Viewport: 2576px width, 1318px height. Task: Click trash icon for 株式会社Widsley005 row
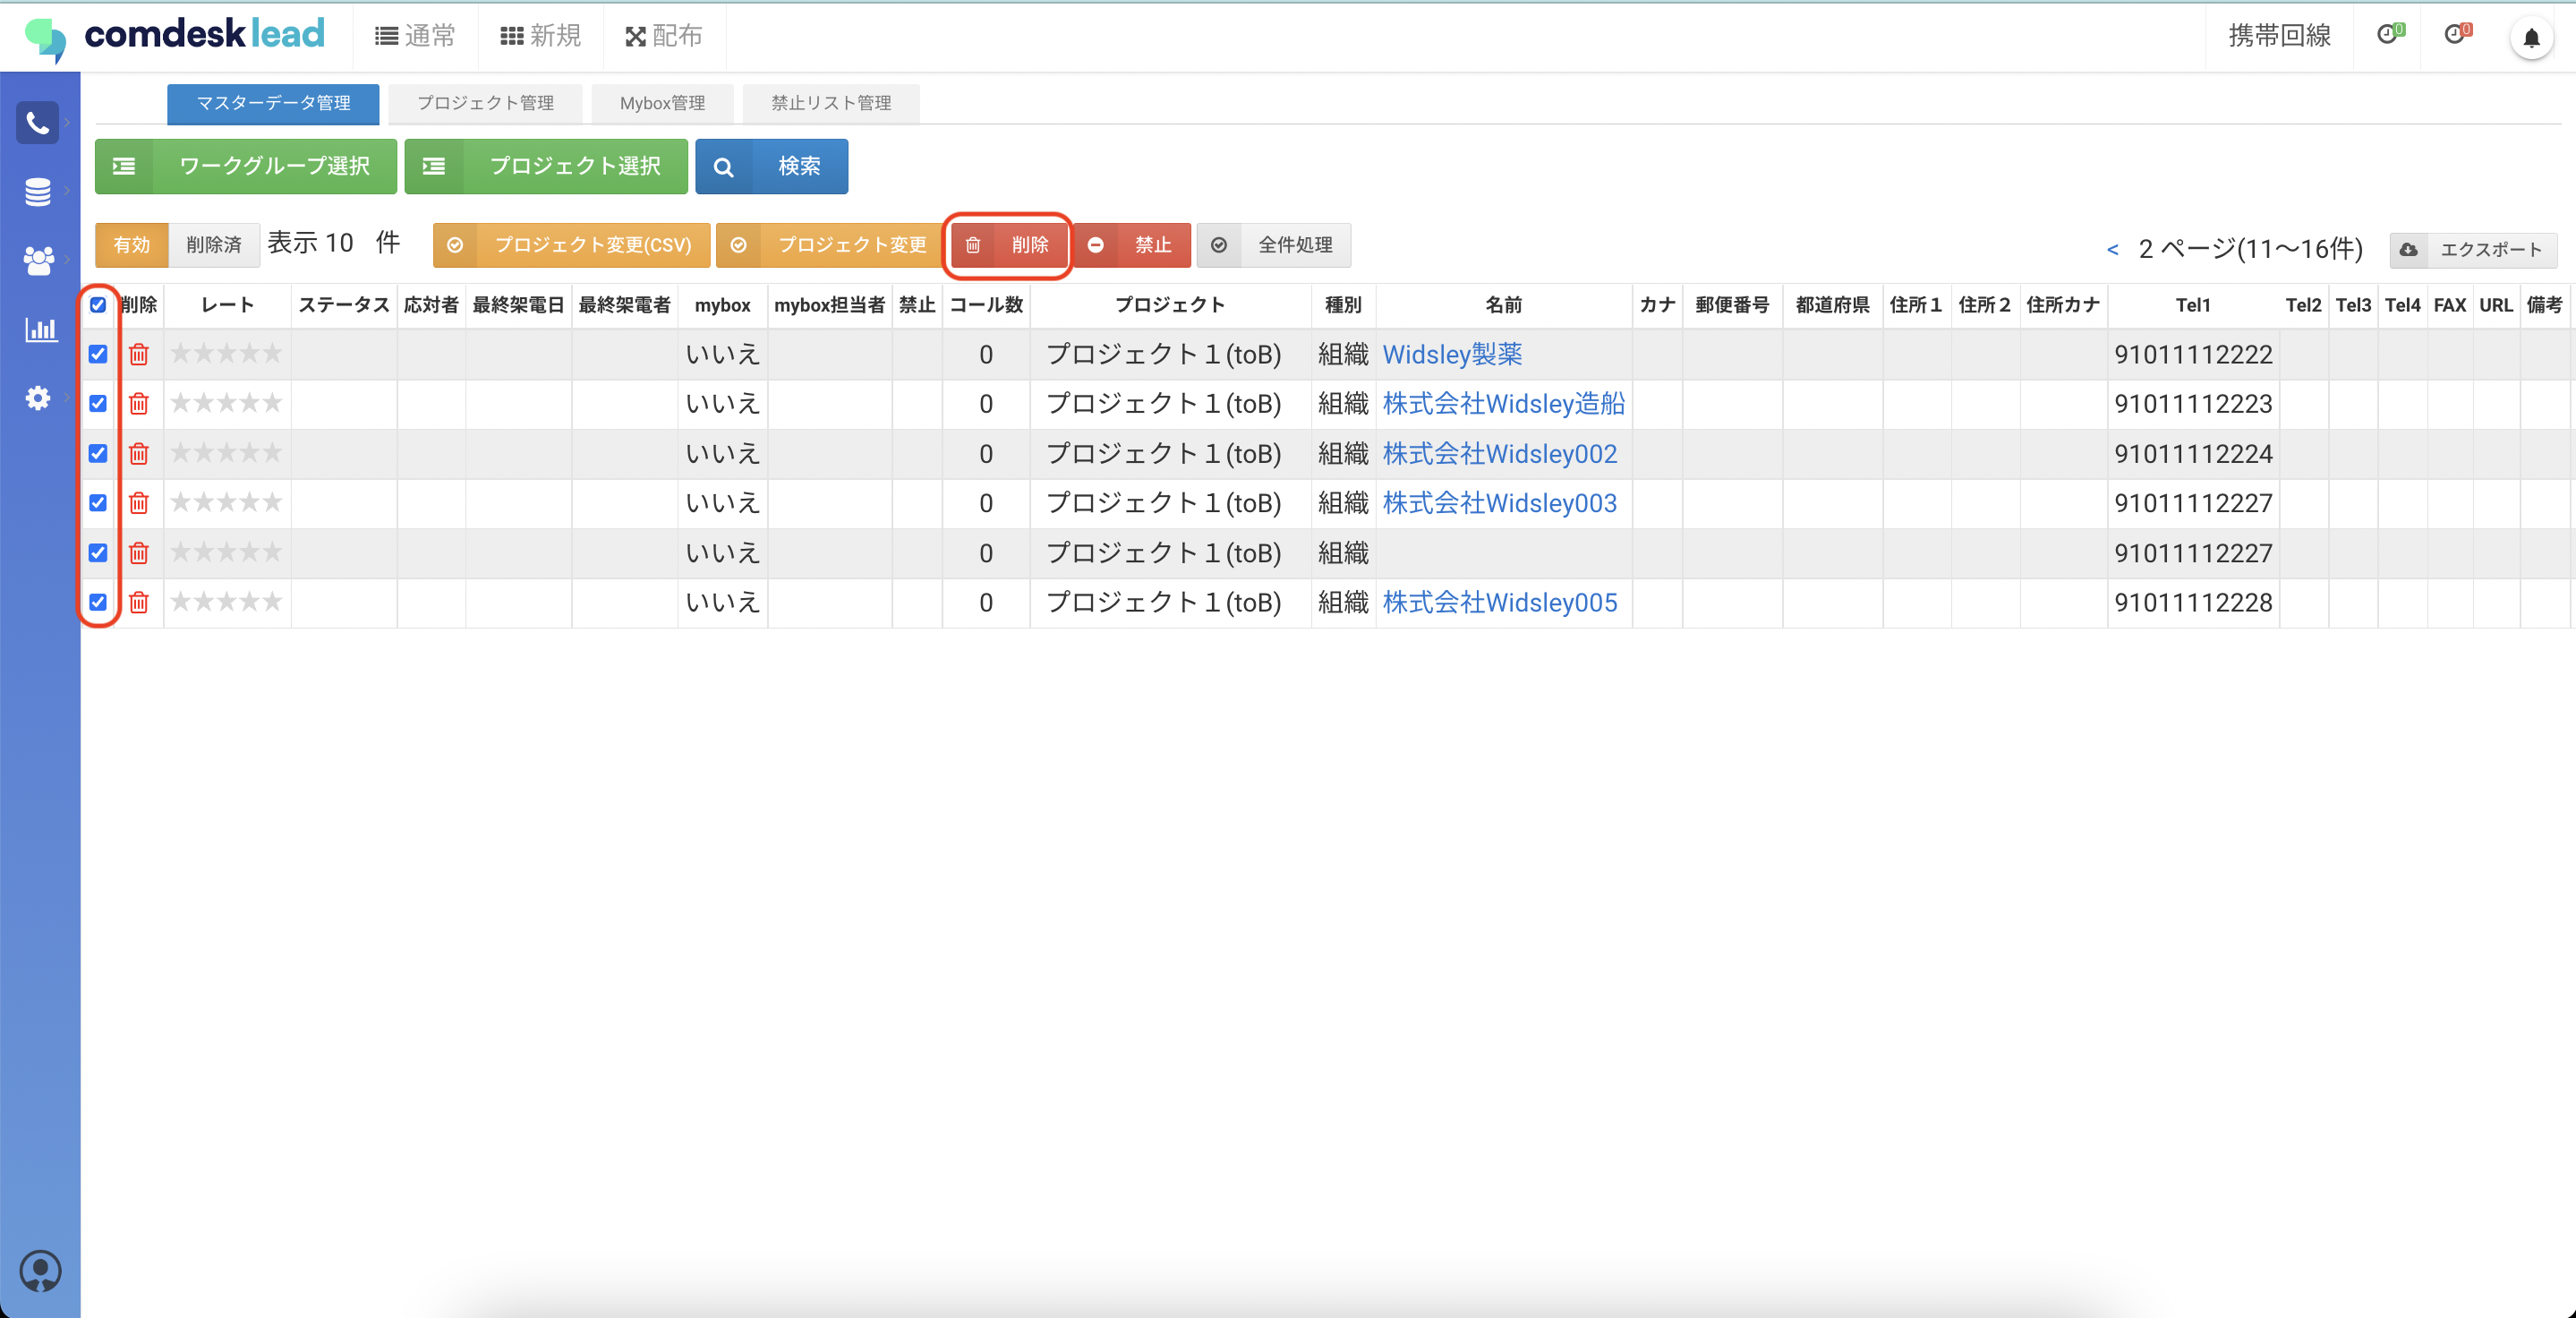pyautogui.click(x=139, y=602)
